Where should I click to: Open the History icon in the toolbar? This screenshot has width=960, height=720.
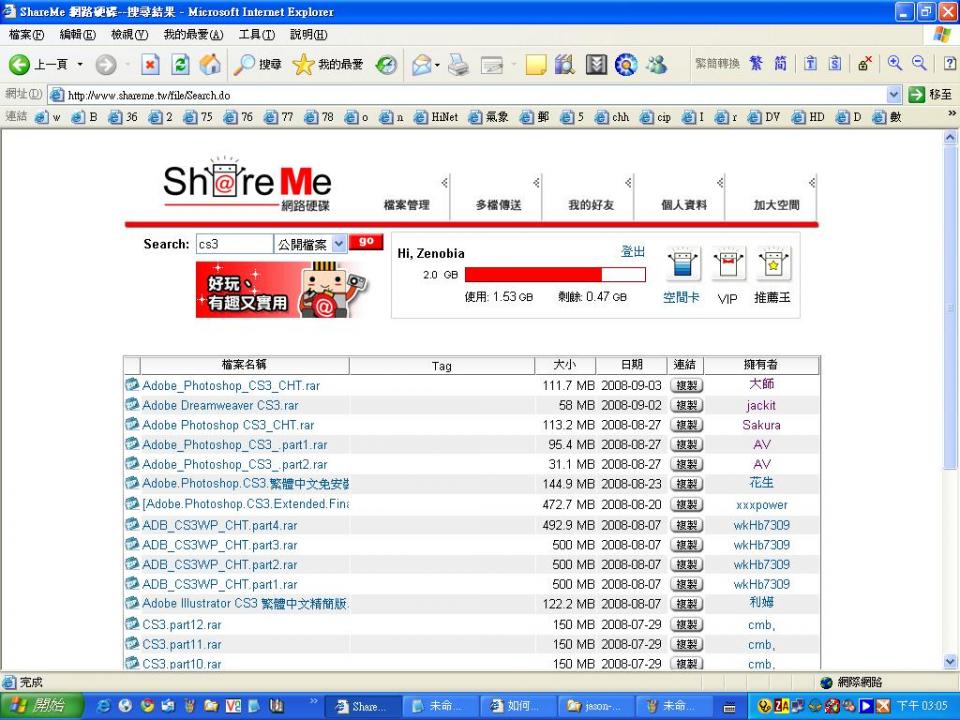click(386, 64)
